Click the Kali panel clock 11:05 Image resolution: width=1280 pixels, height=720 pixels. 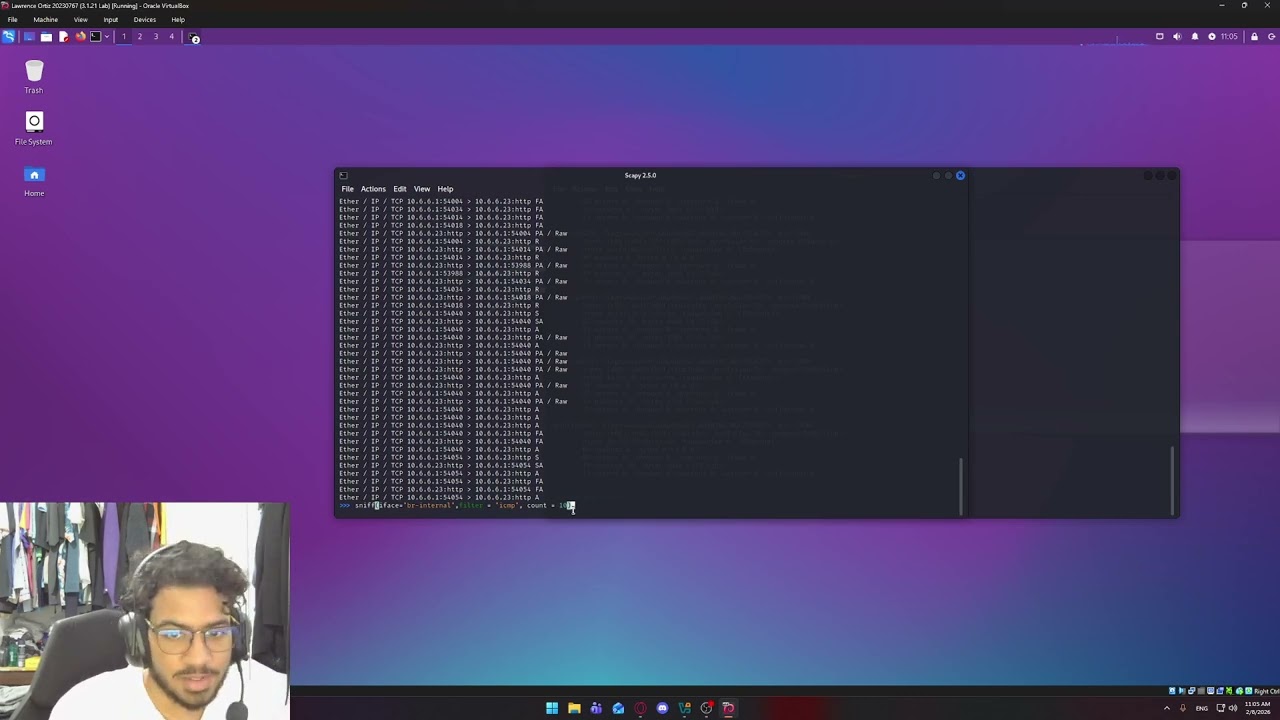(x=1229, y=37)
